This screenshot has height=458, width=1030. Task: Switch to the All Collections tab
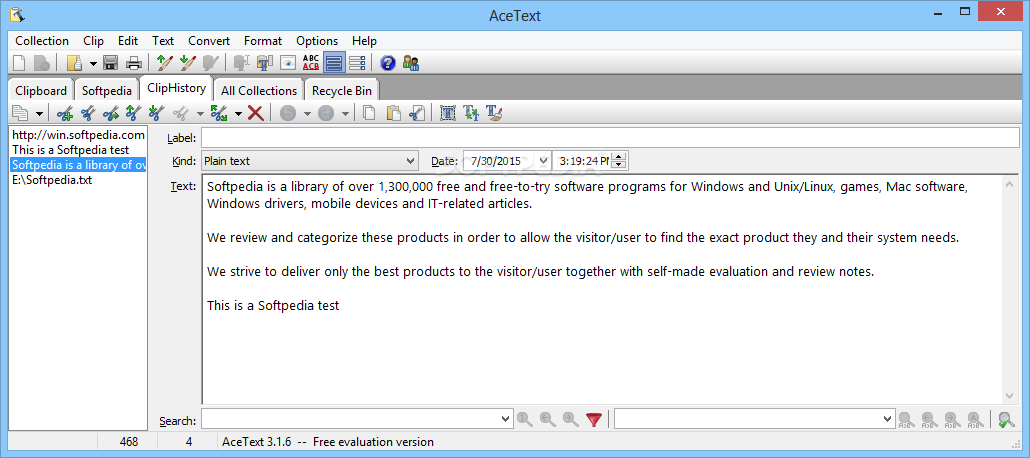point(259,91)
